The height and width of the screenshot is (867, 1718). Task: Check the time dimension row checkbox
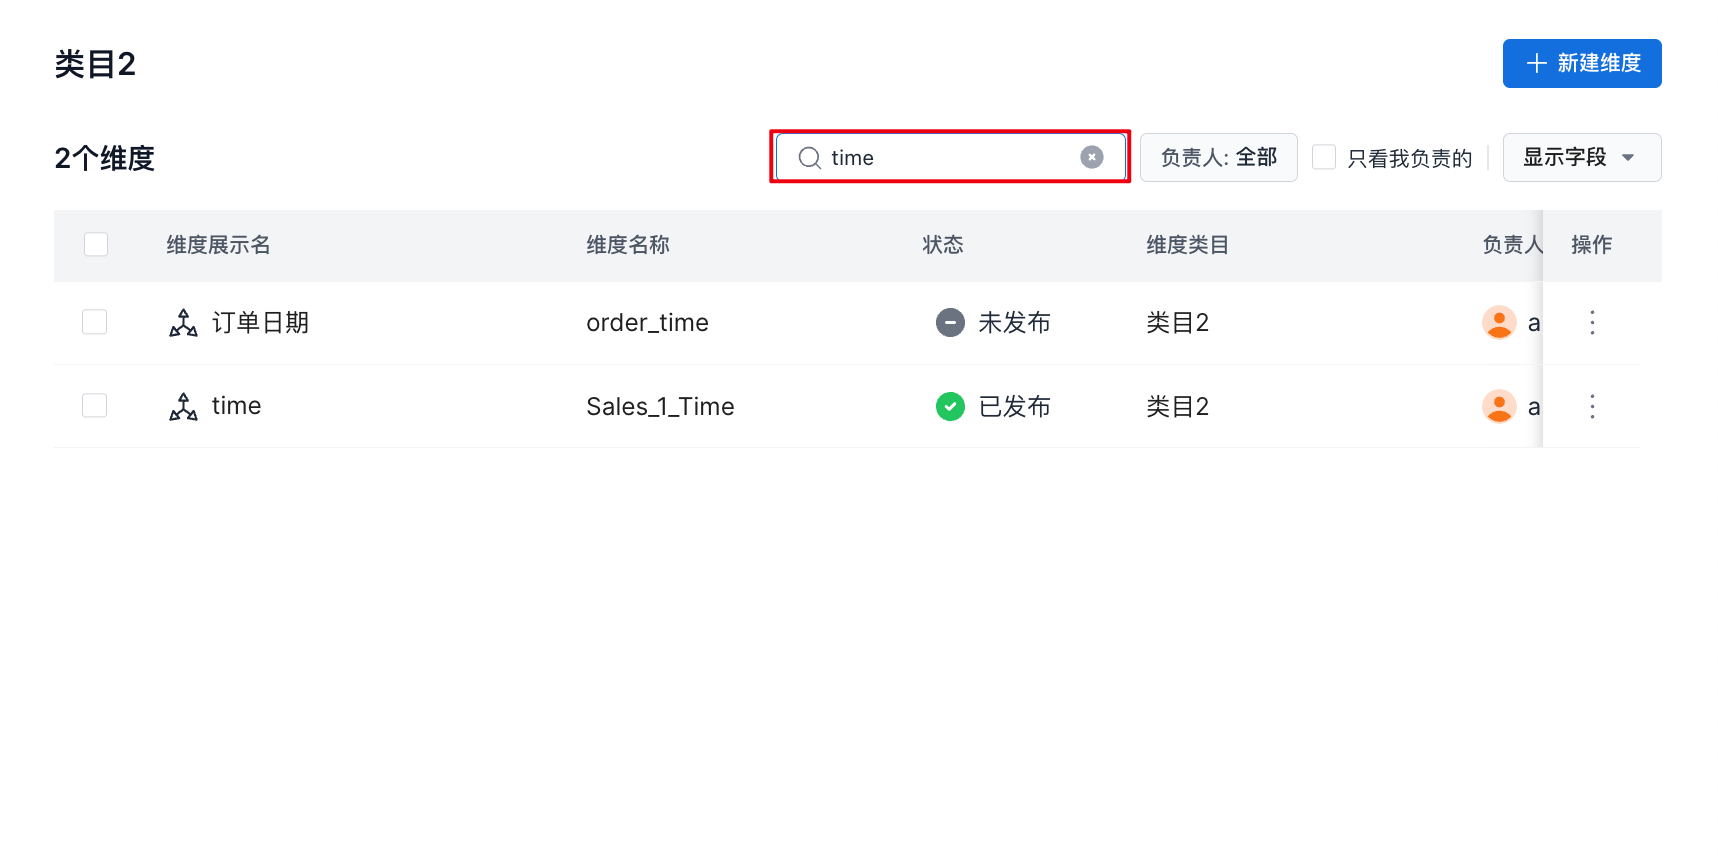click(x=95, y=405)
